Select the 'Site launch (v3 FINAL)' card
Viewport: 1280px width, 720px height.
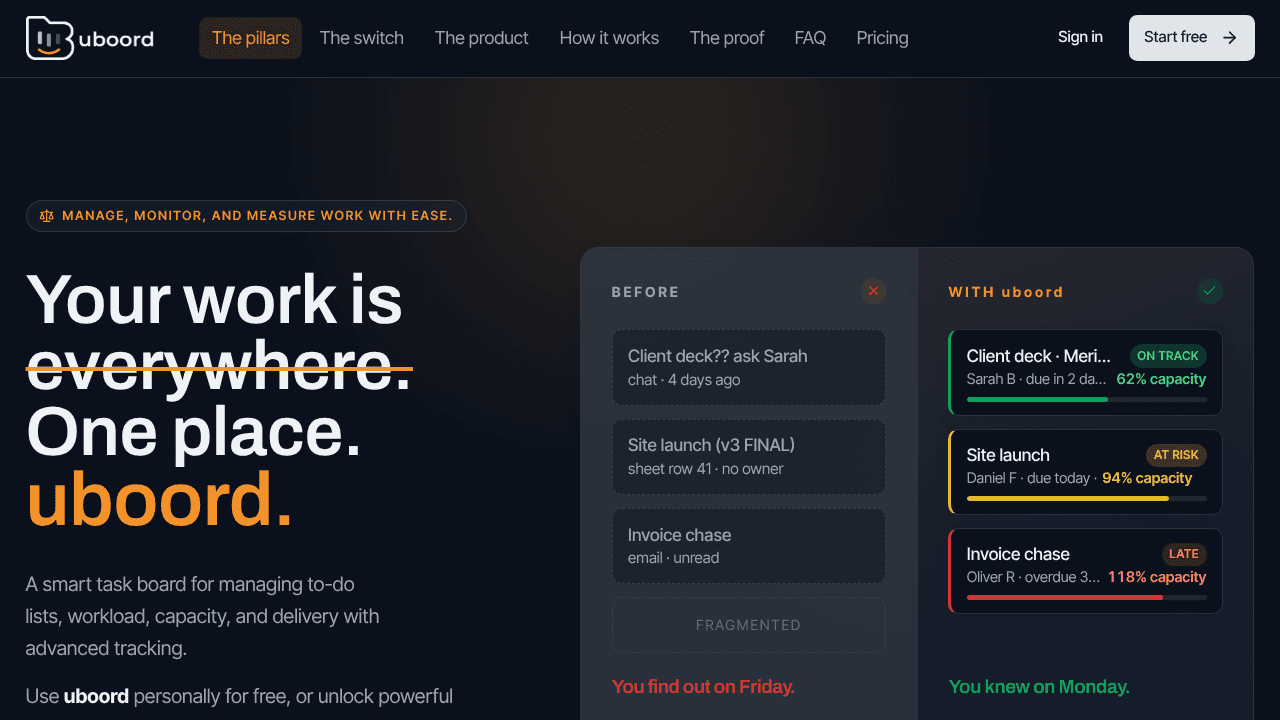point(748,456)
